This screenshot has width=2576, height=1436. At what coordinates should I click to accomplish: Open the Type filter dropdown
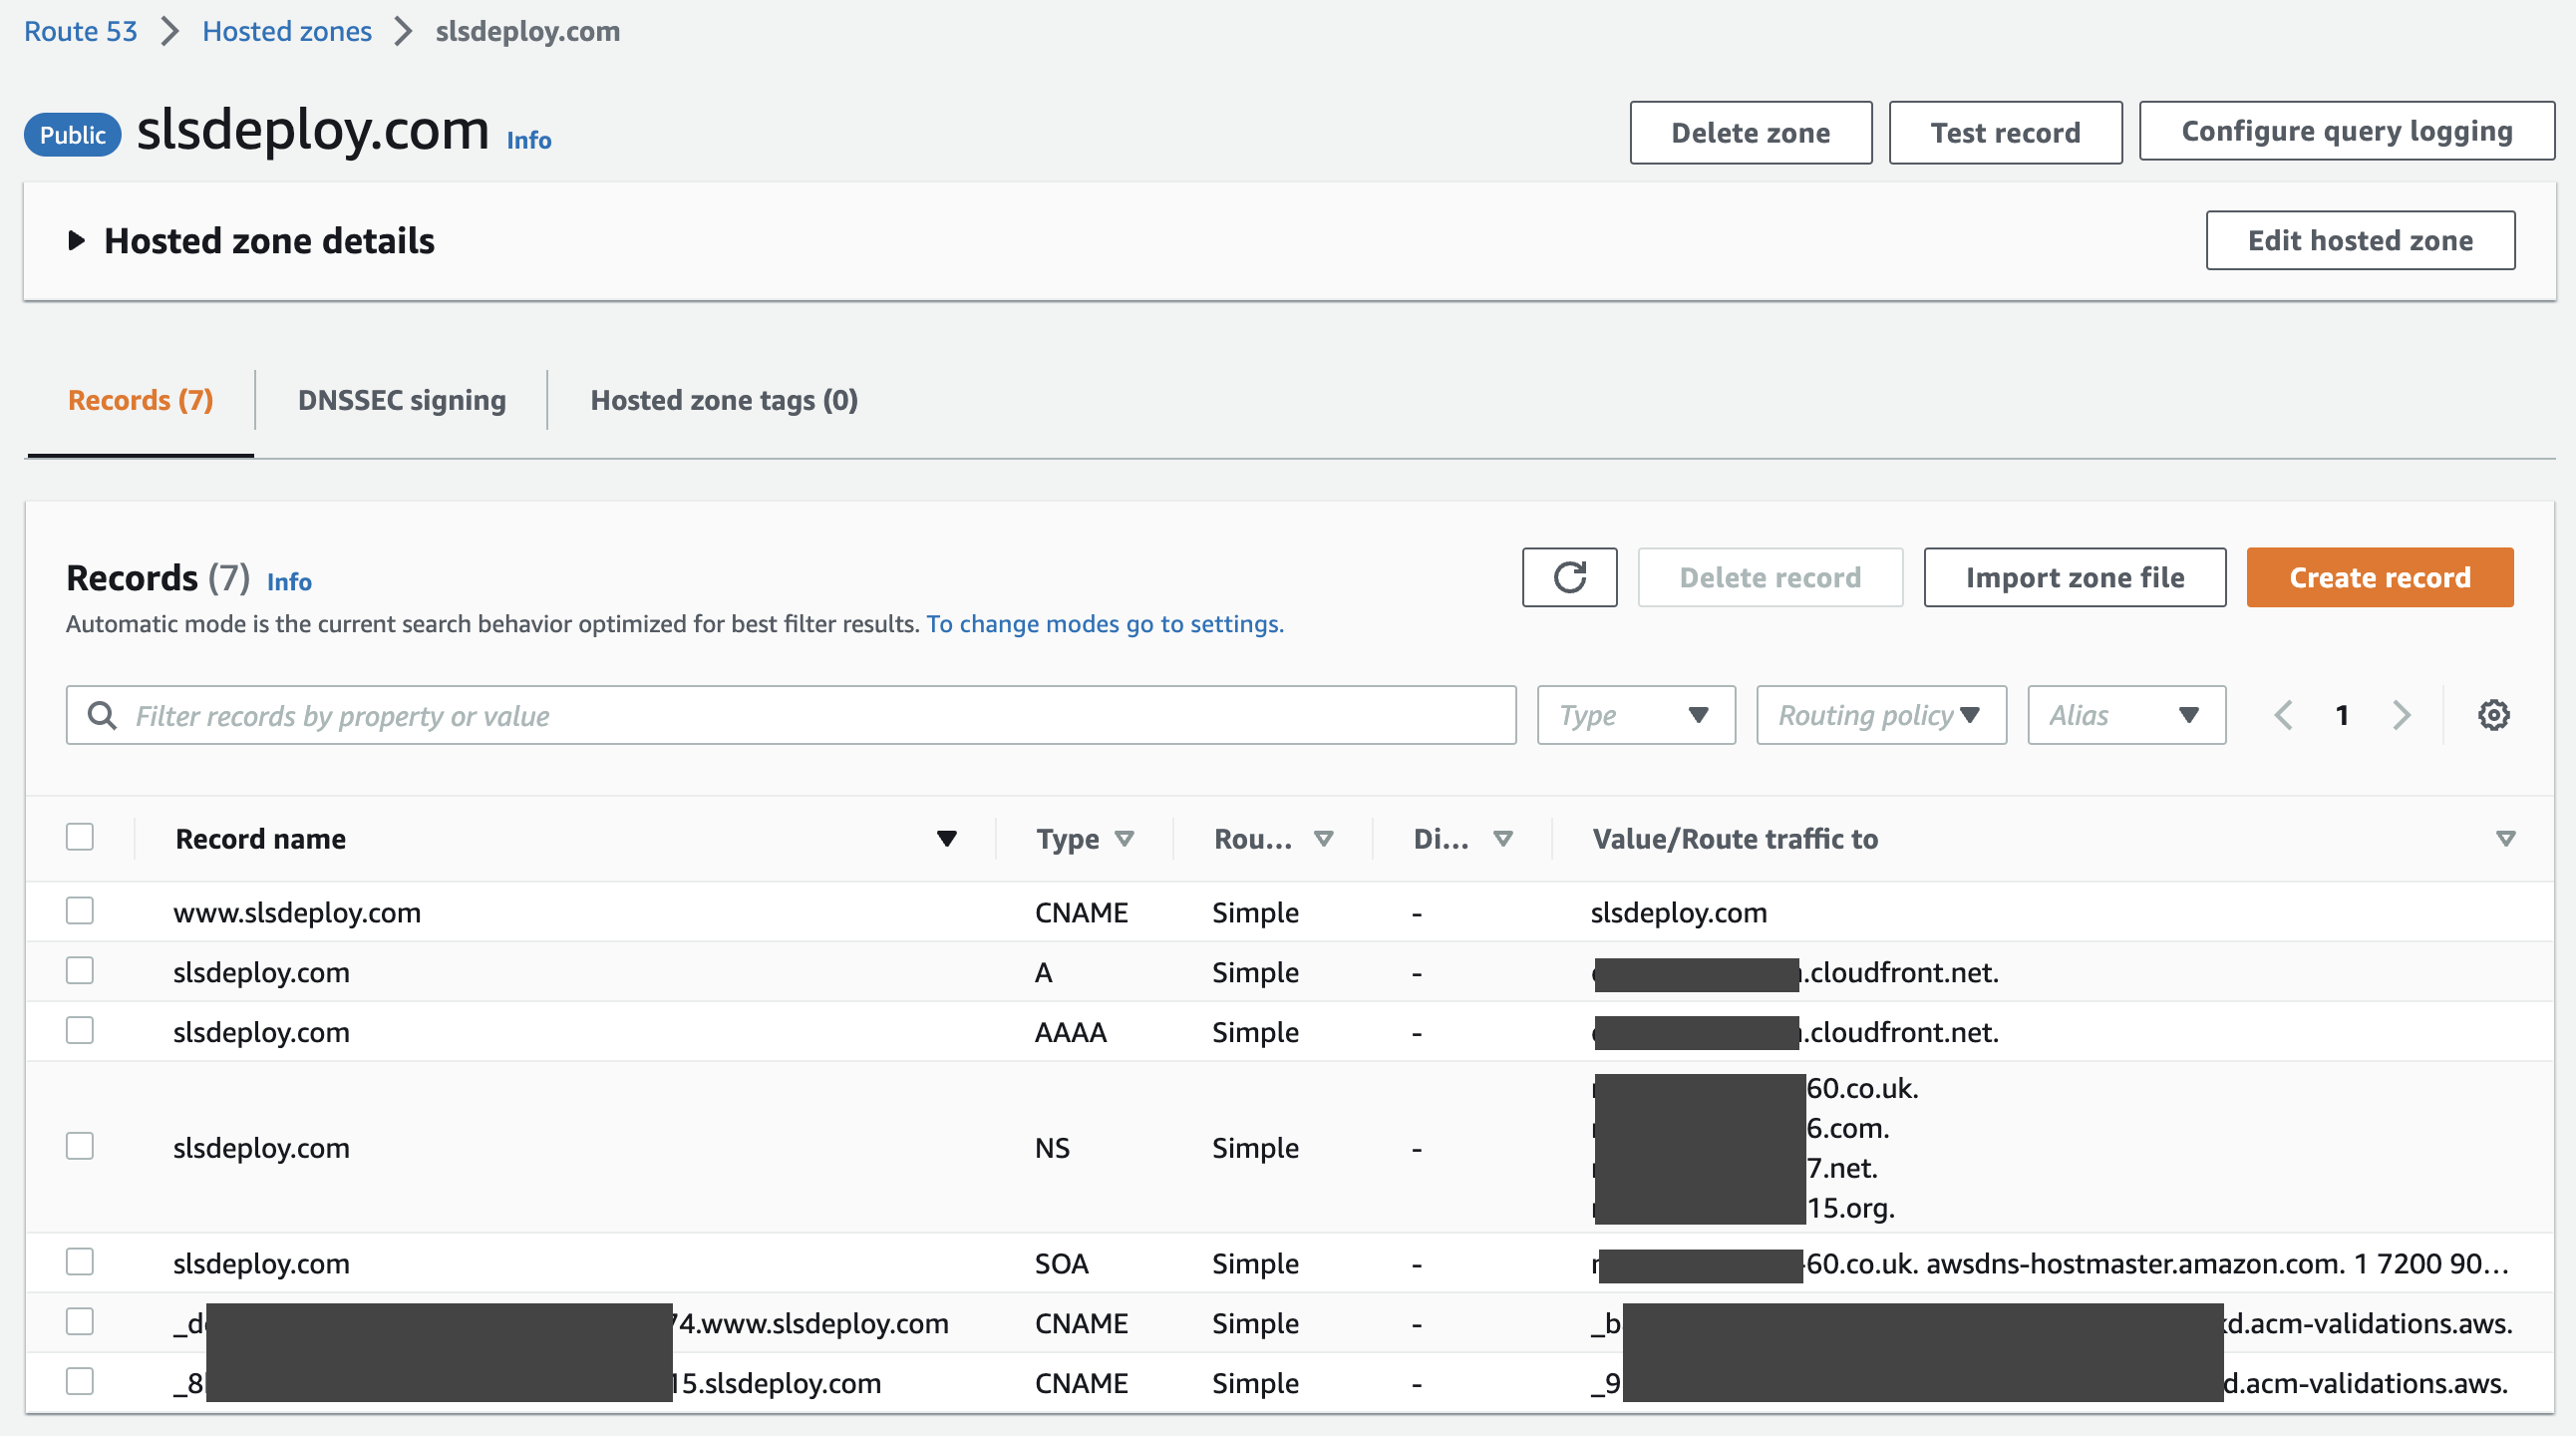pos(1636,715)
